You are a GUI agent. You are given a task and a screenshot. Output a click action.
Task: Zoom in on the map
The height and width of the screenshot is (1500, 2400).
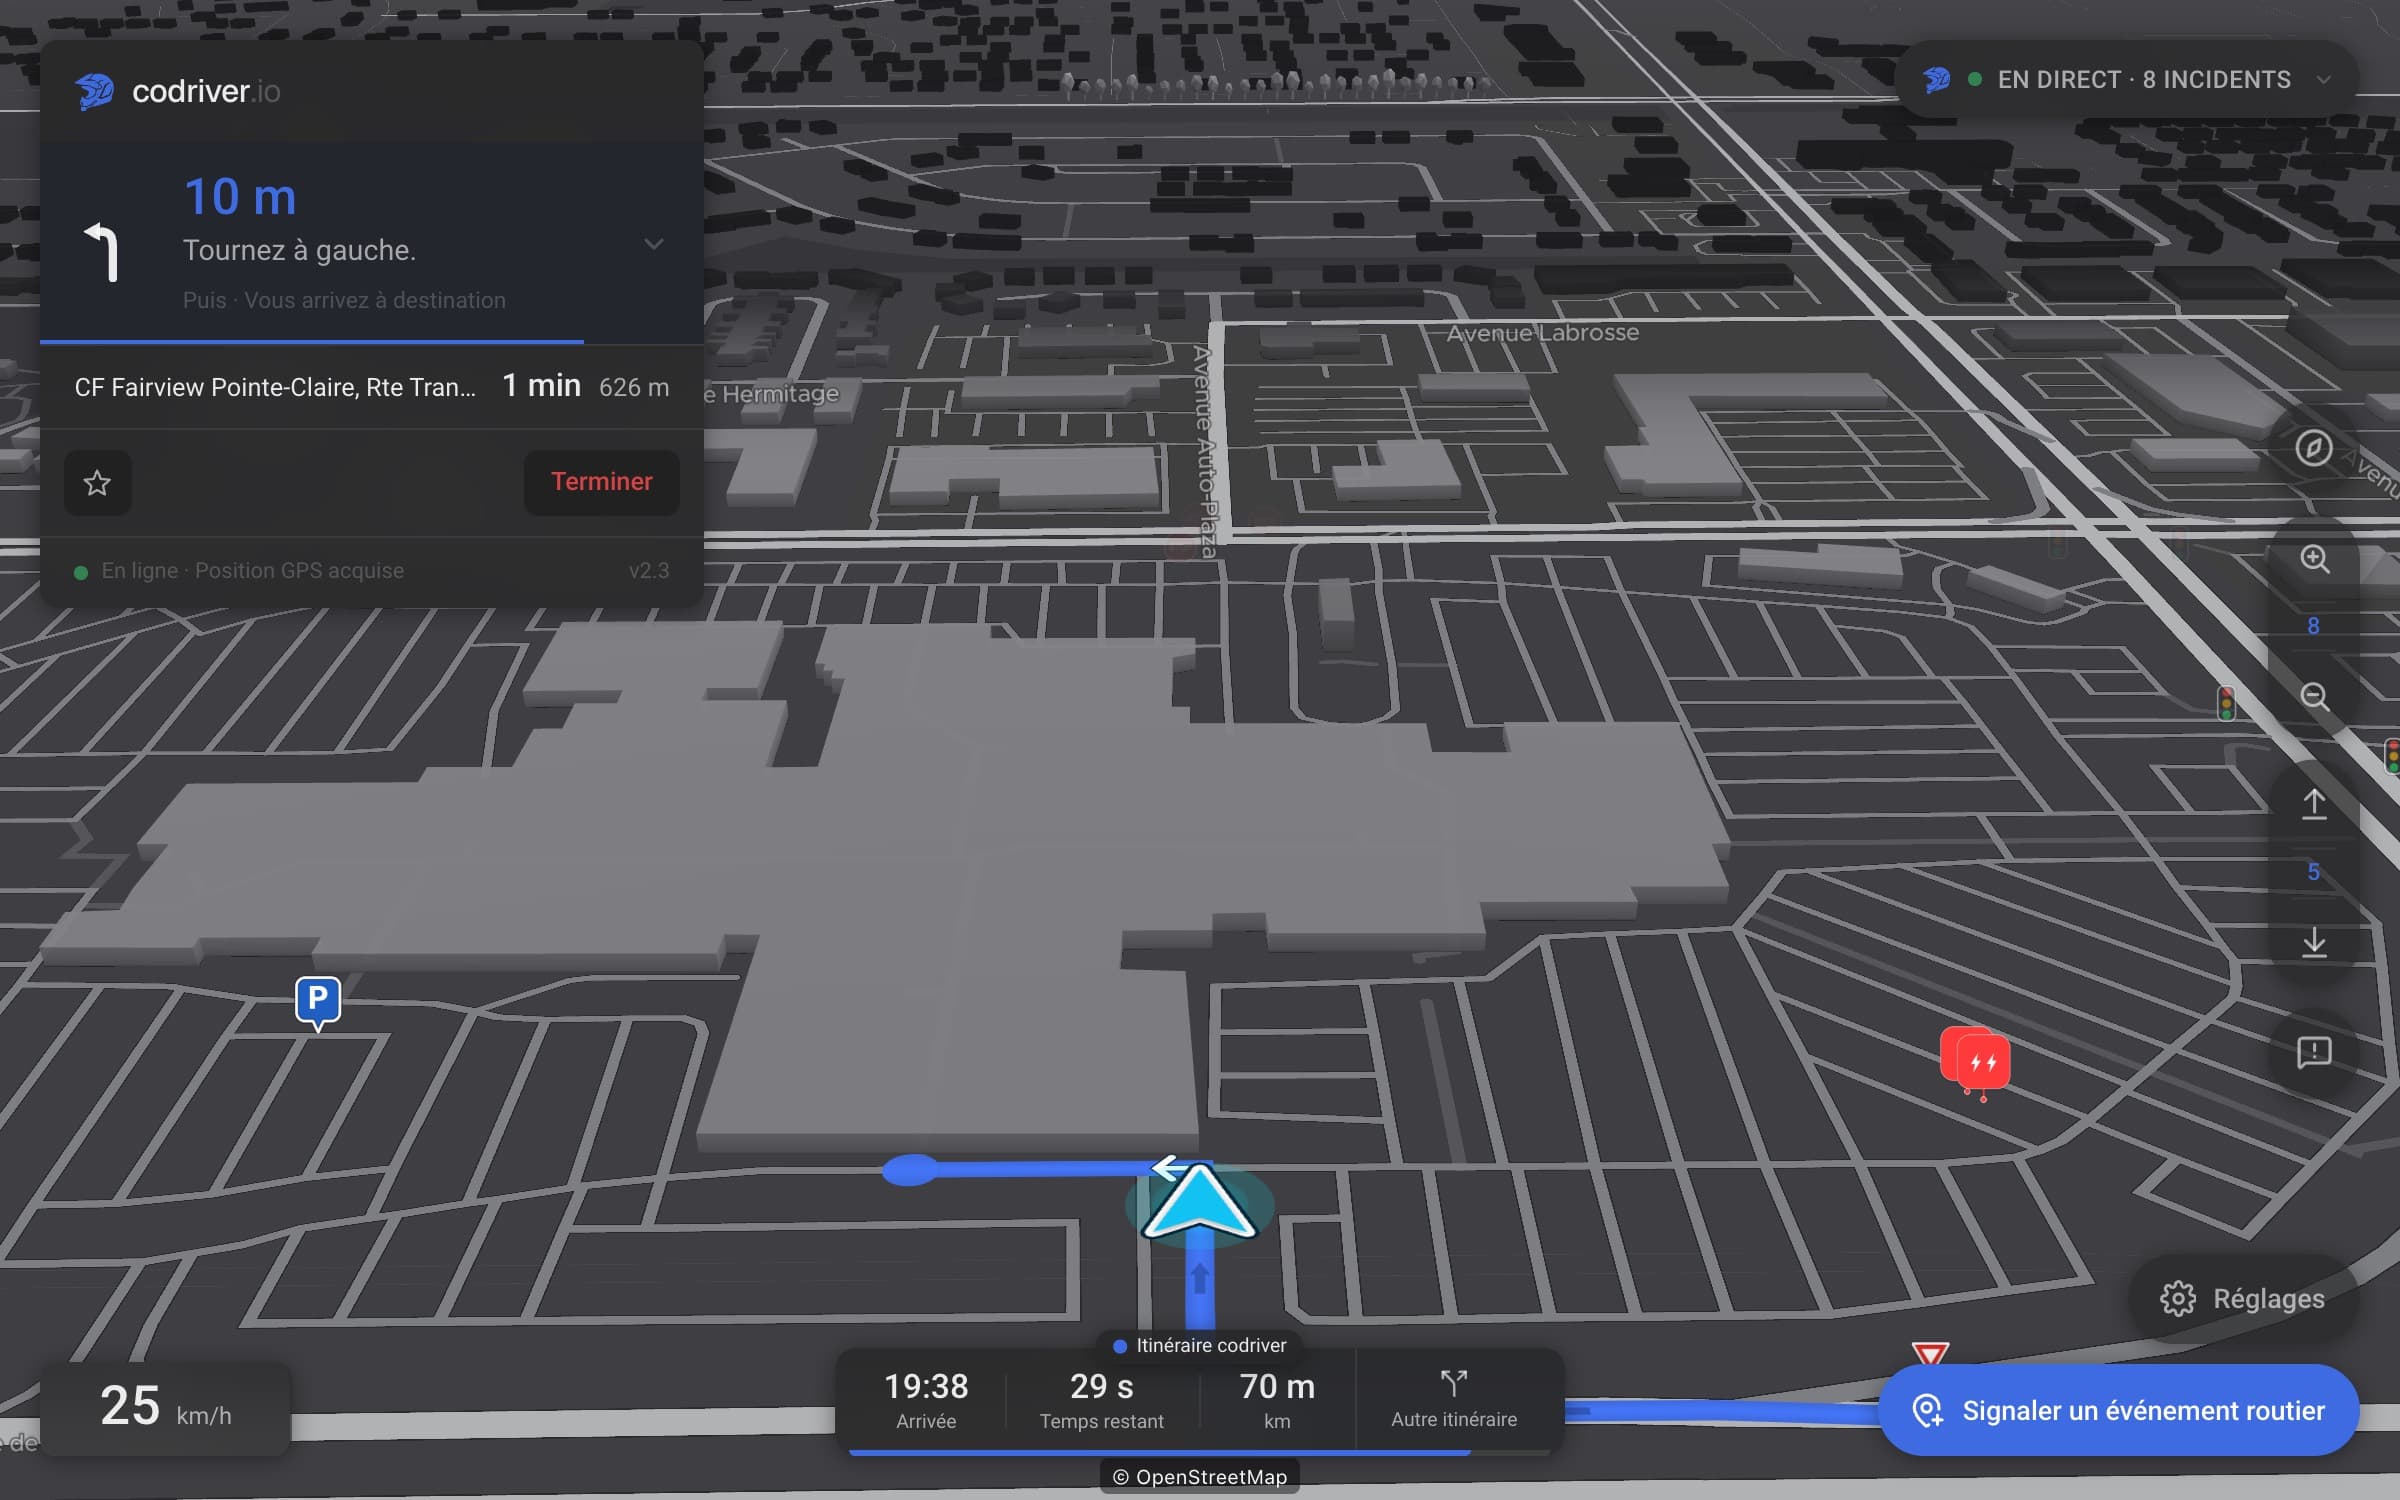[2314, 559]
